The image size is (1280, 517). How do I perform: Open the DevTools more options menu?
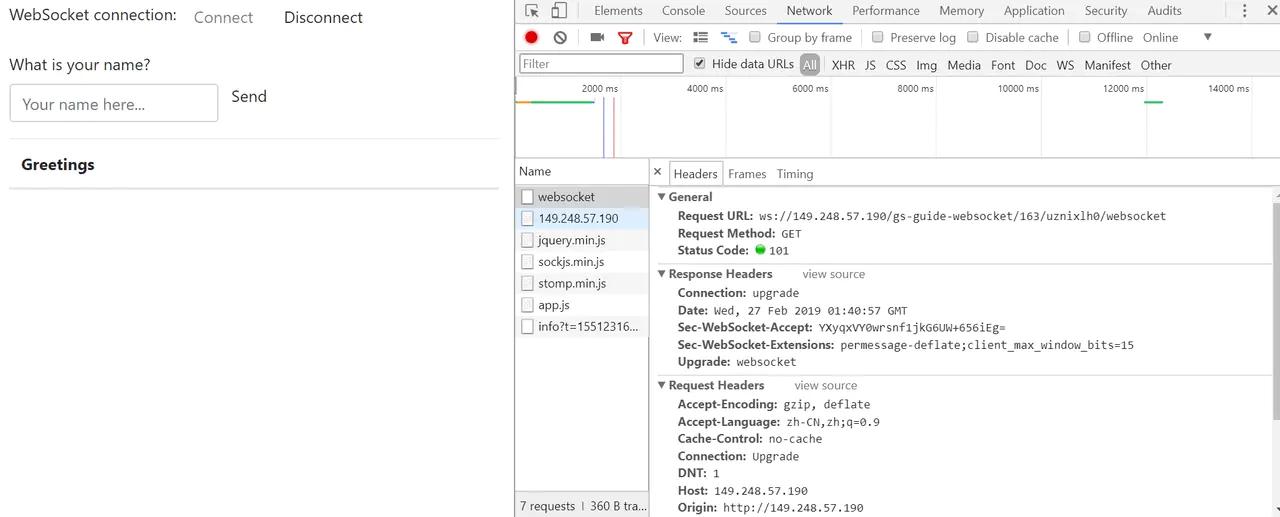[1244, 11]
